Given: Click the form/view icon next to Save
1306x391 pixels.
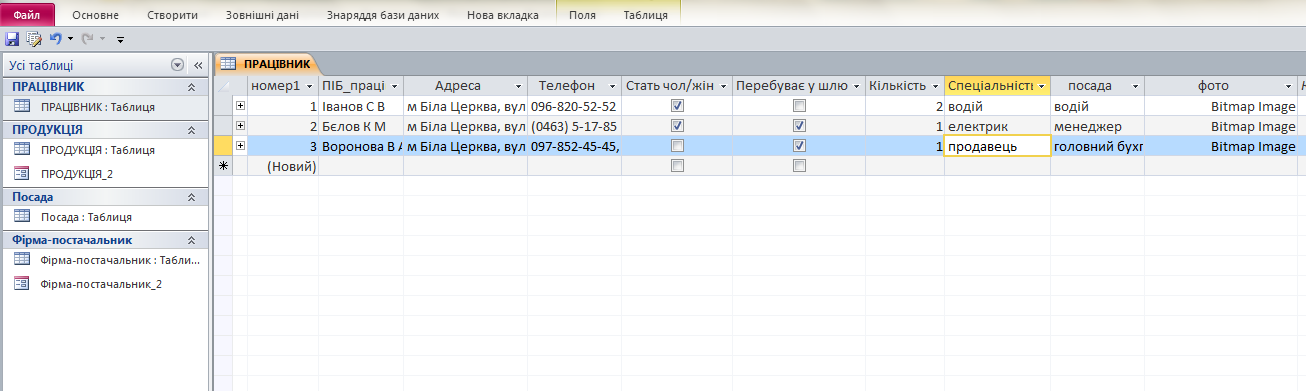Looking at the screenshot, I should 33,39.
